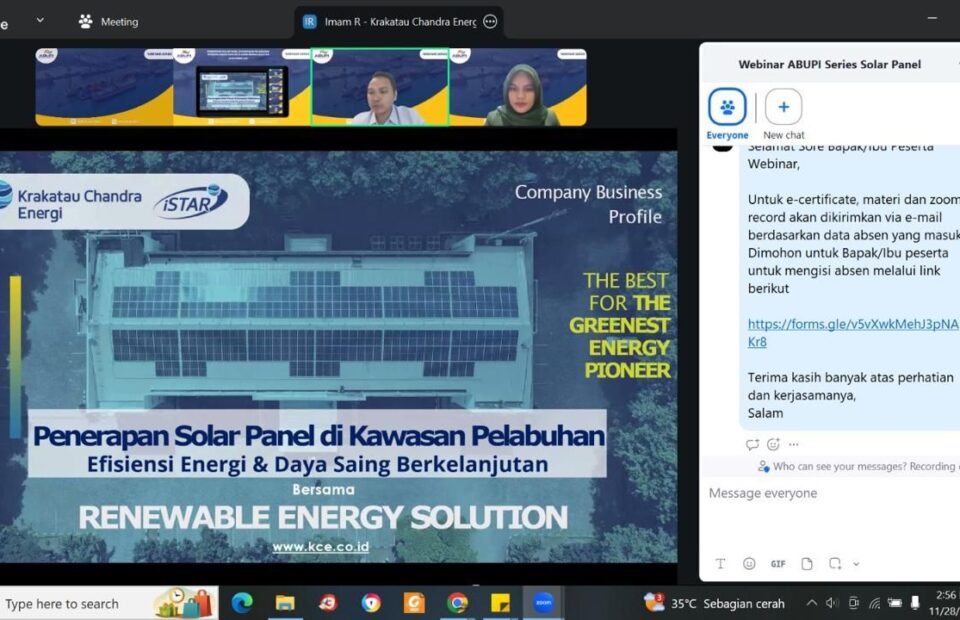Open GIF picker in chat composer
960x620 pixels.
click(778, 564)
